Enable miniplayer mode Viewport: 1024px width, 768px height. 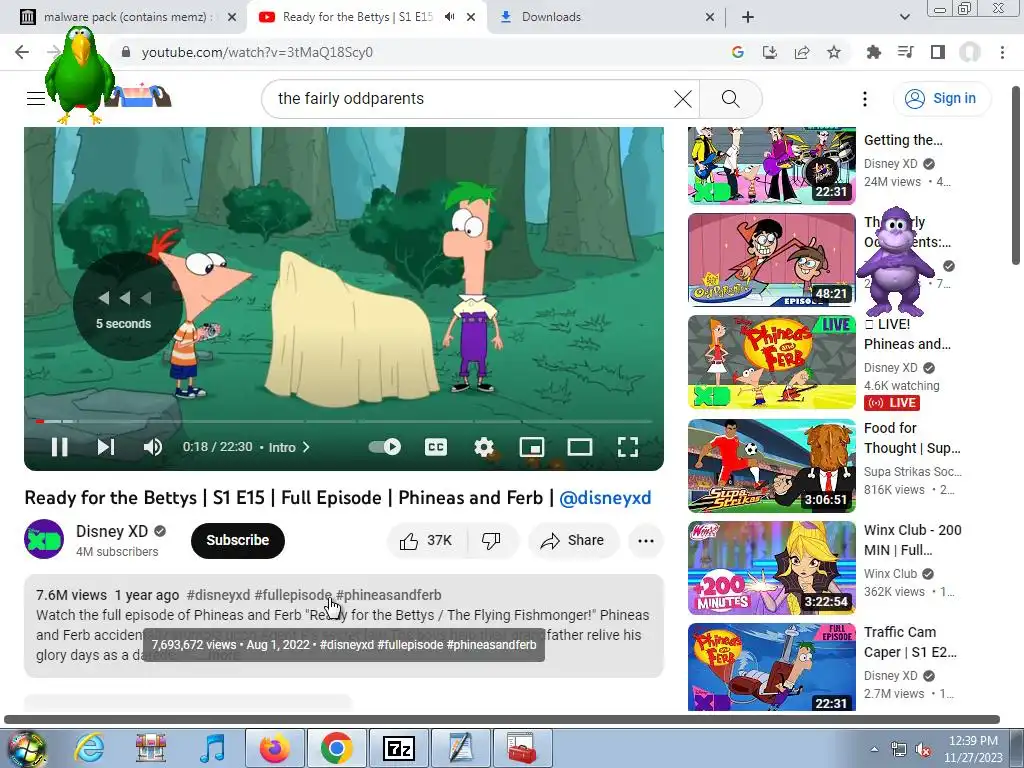pyautogui.click(x=532, y=447)
